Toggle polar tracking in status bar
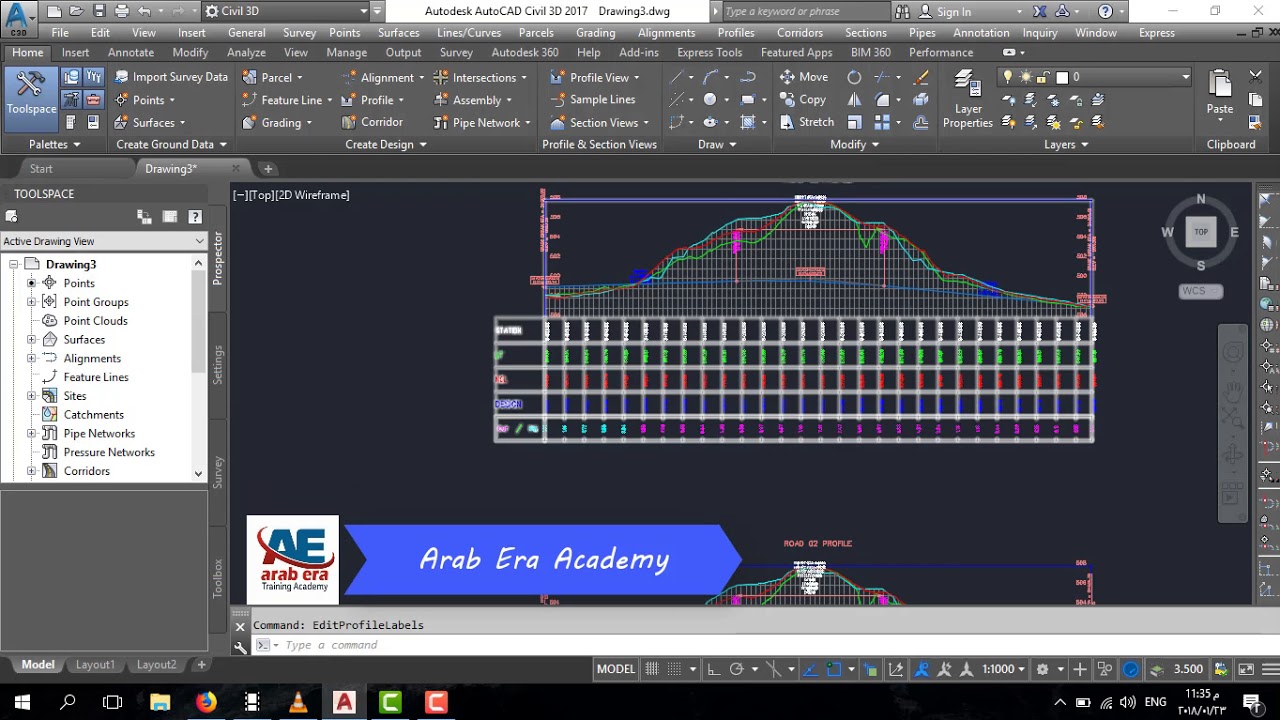 tap(737, 669)
